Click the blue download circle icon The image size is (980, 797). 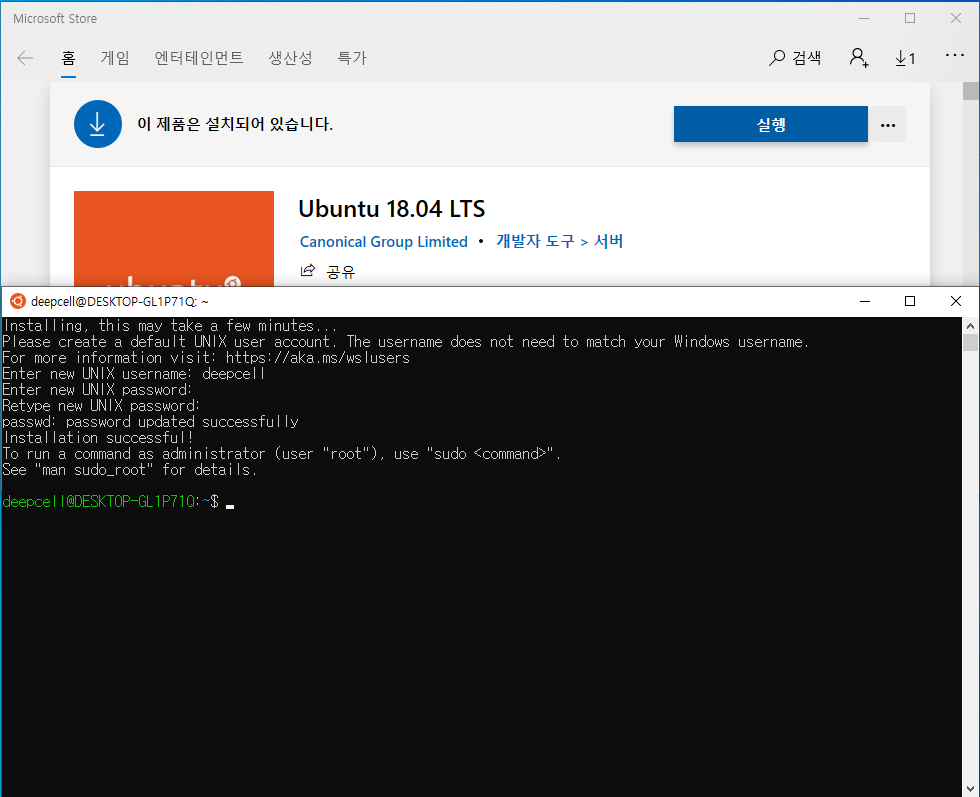point(98,124)
